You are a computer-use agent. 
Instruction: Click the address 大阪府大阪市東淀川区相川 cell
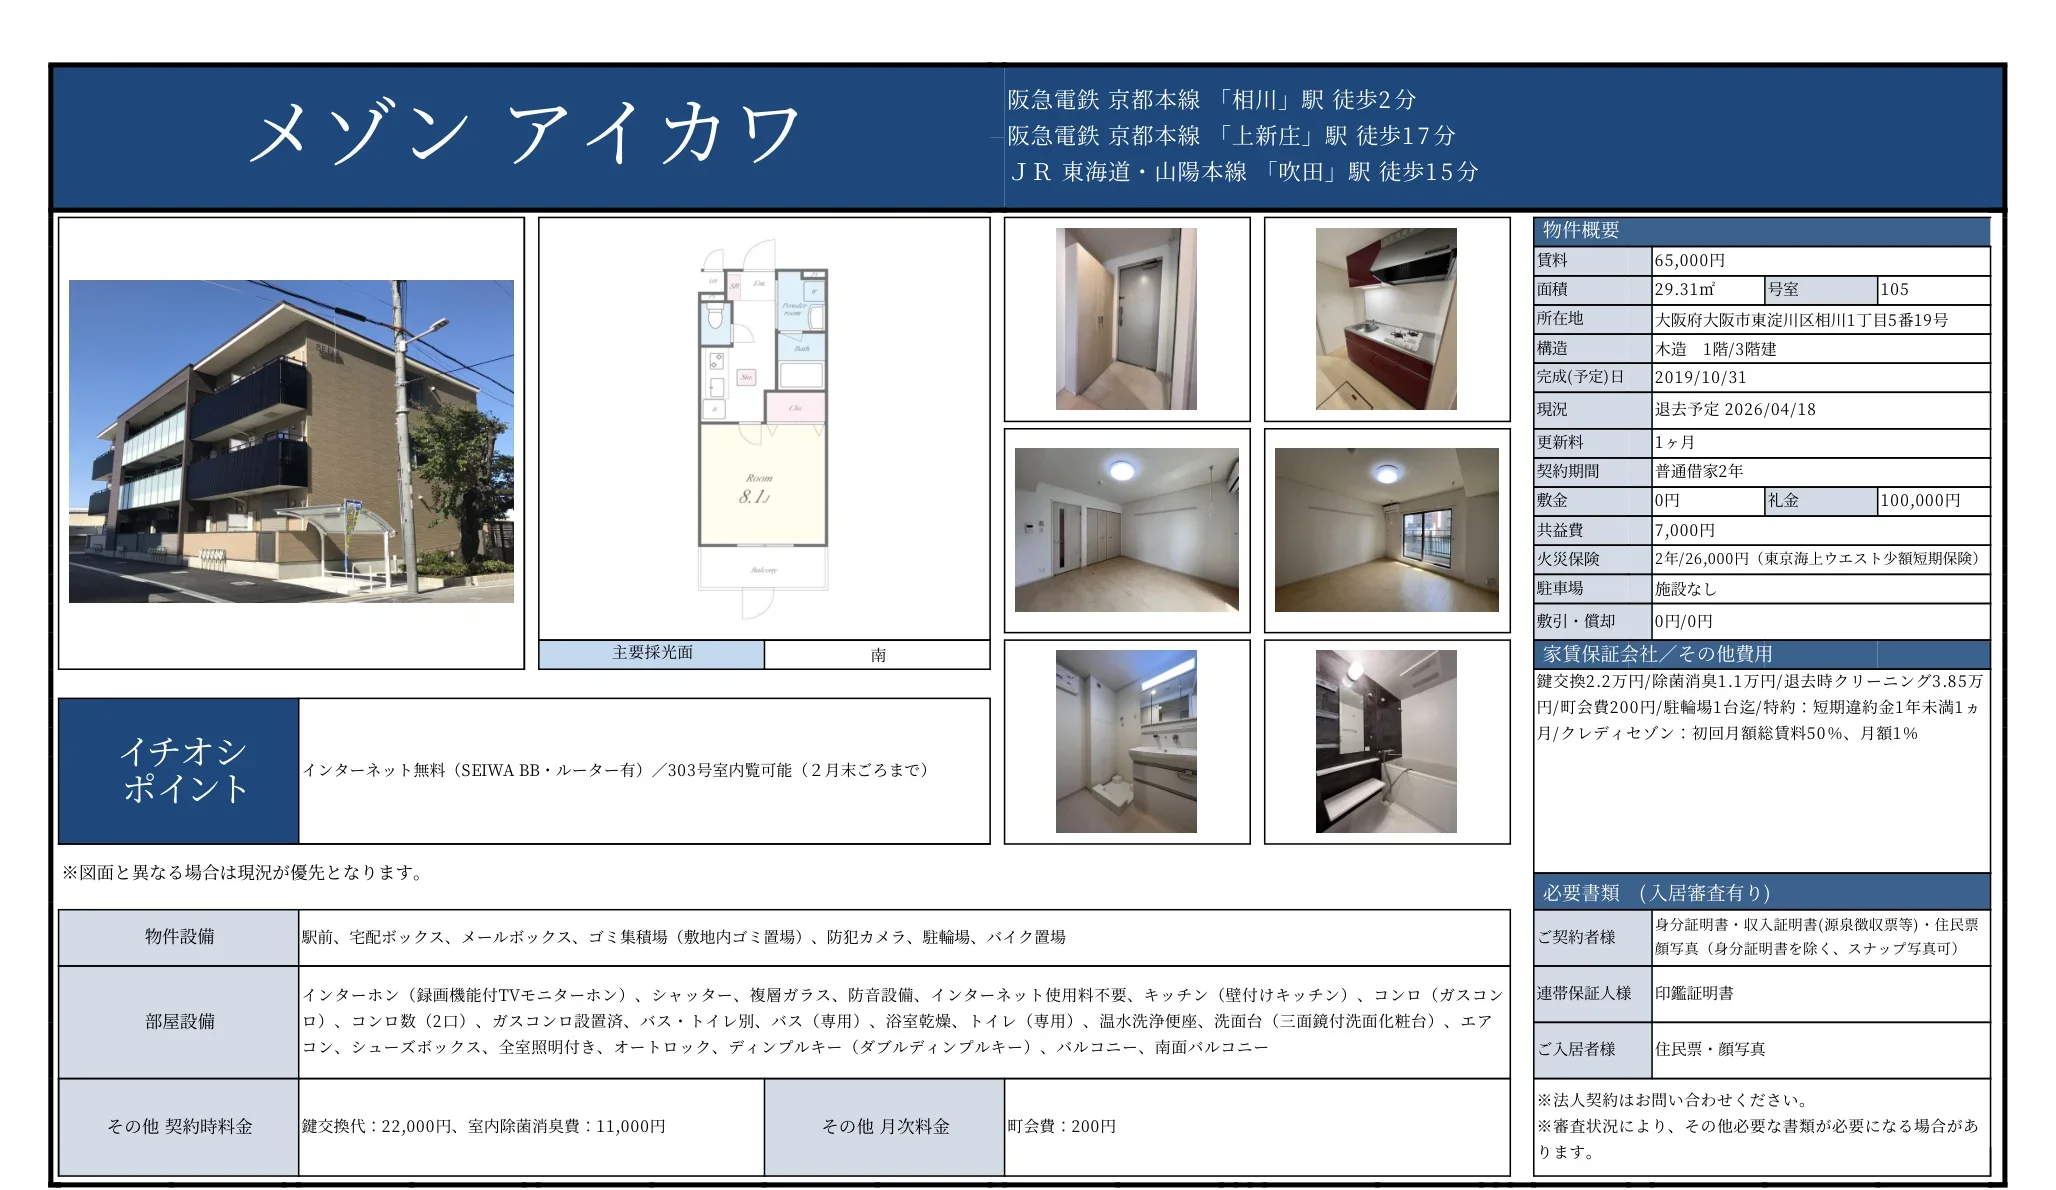(1801, 320)
